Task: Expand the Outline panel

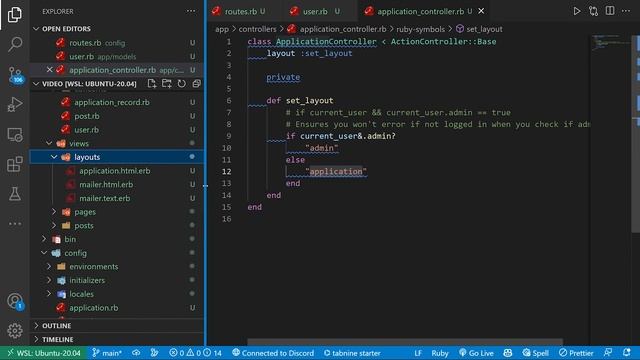Action: (x=117, y=325)
